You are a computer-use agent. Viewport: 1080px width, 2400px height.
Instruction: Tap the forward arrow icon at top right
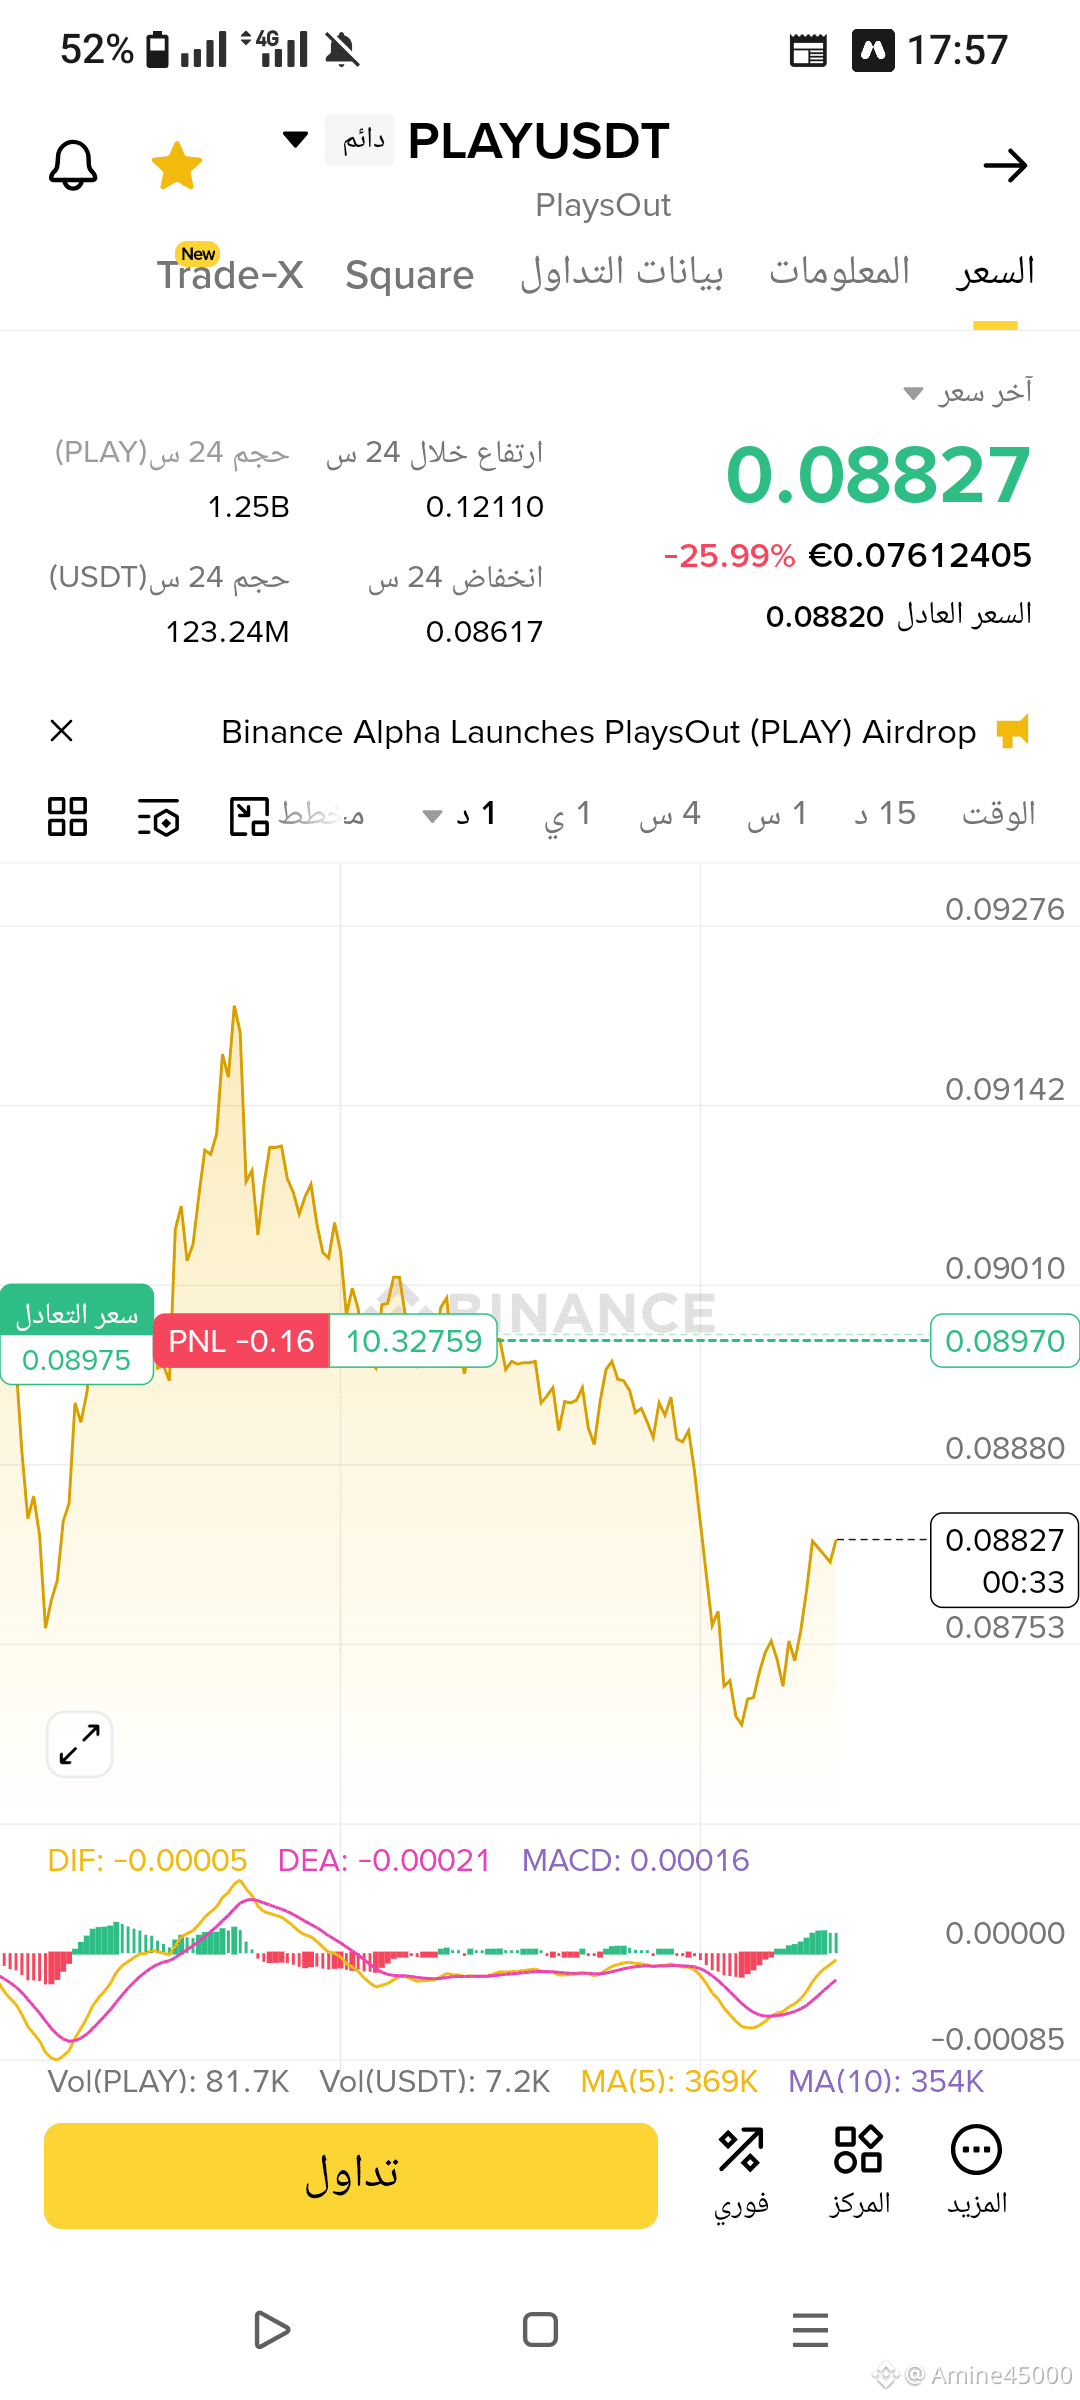tap(1005, 165)
